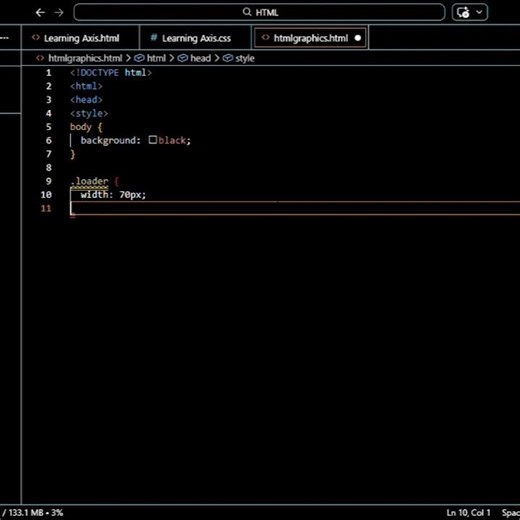Go forward with the right arrow
The height and width of the screenshot is (520, 520).
pyautogui.click(x=59, y=13)
